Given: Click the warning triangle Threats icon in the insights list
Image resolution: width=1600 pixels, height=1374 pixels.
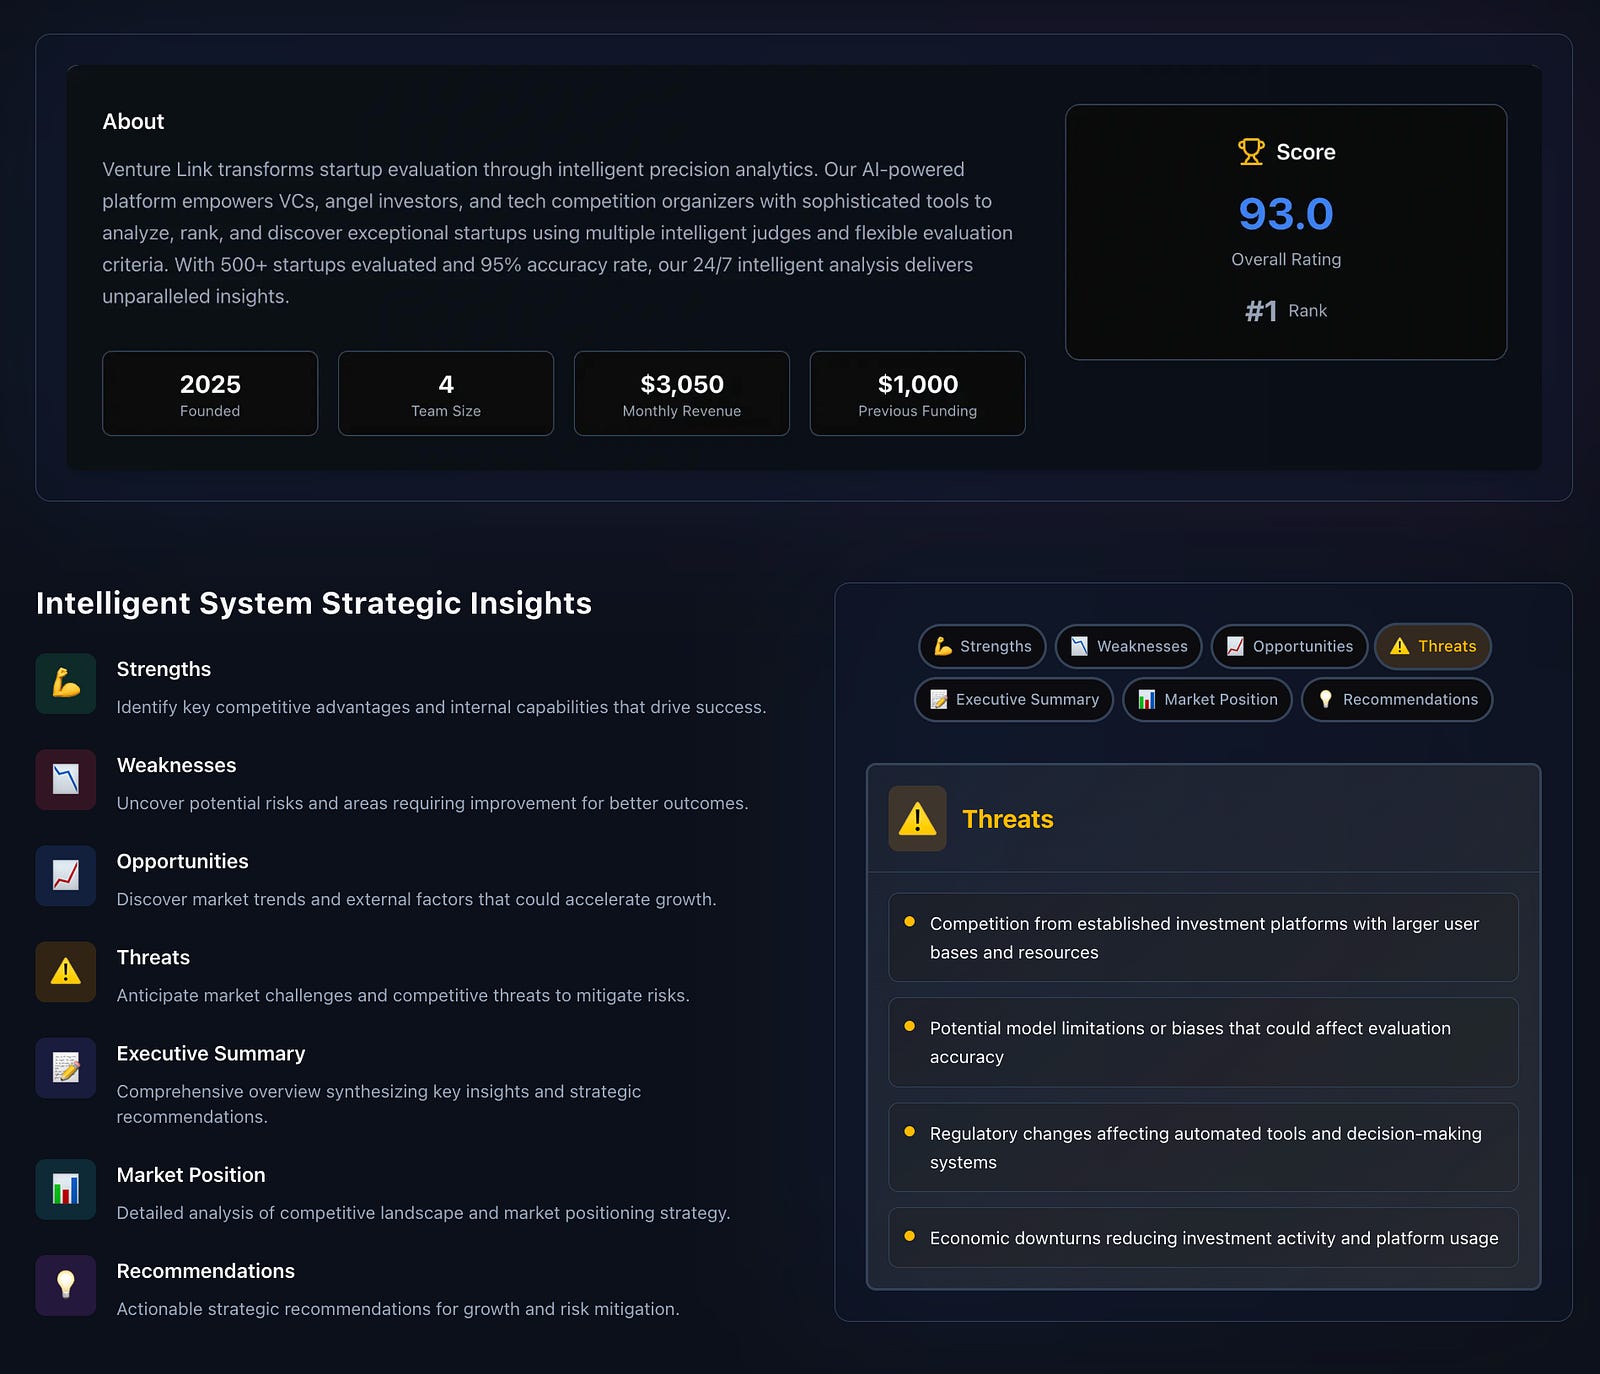Looking at the screenshot, I should pos(66,971).
